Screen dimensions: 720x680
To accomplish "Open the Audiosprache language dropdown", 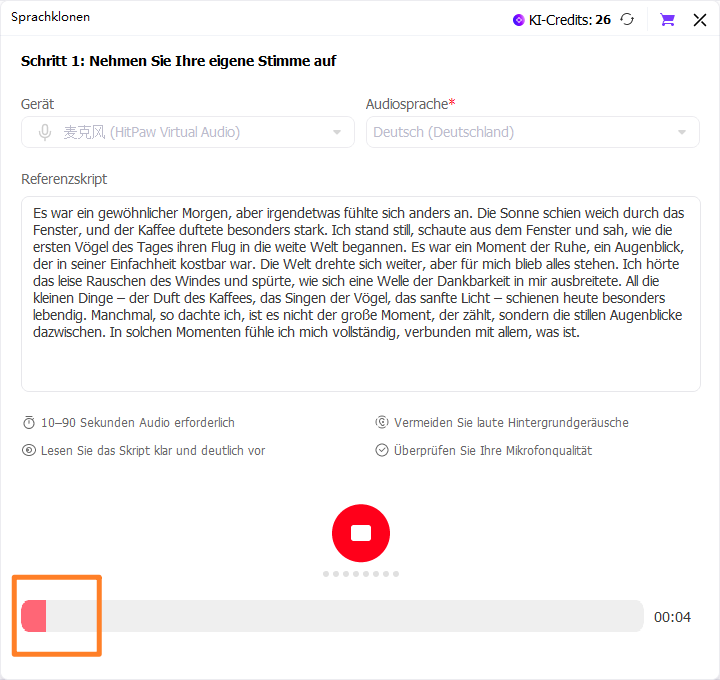I will [533, 132].
